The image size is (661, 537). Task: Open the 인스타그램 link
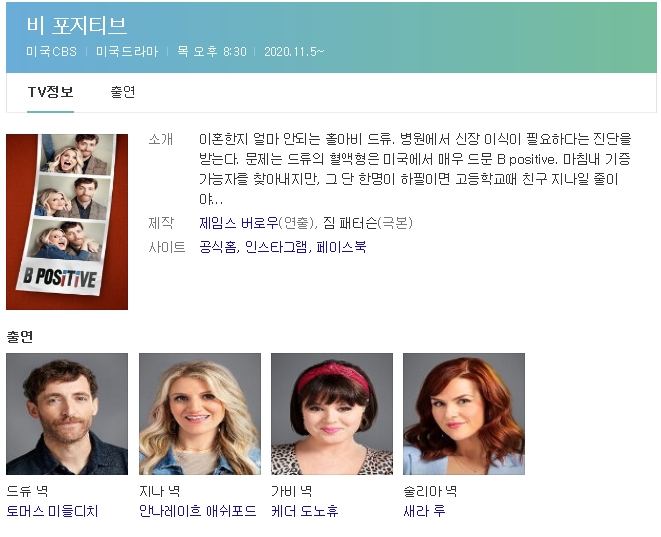[276, 245]
